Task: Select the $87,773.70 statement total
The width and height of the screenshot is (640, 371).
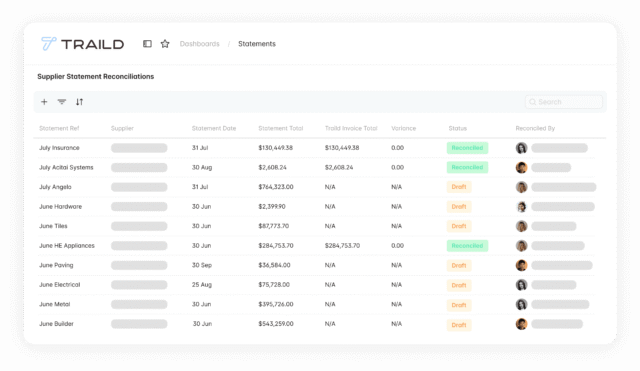Action: click(x=273, y=226)
